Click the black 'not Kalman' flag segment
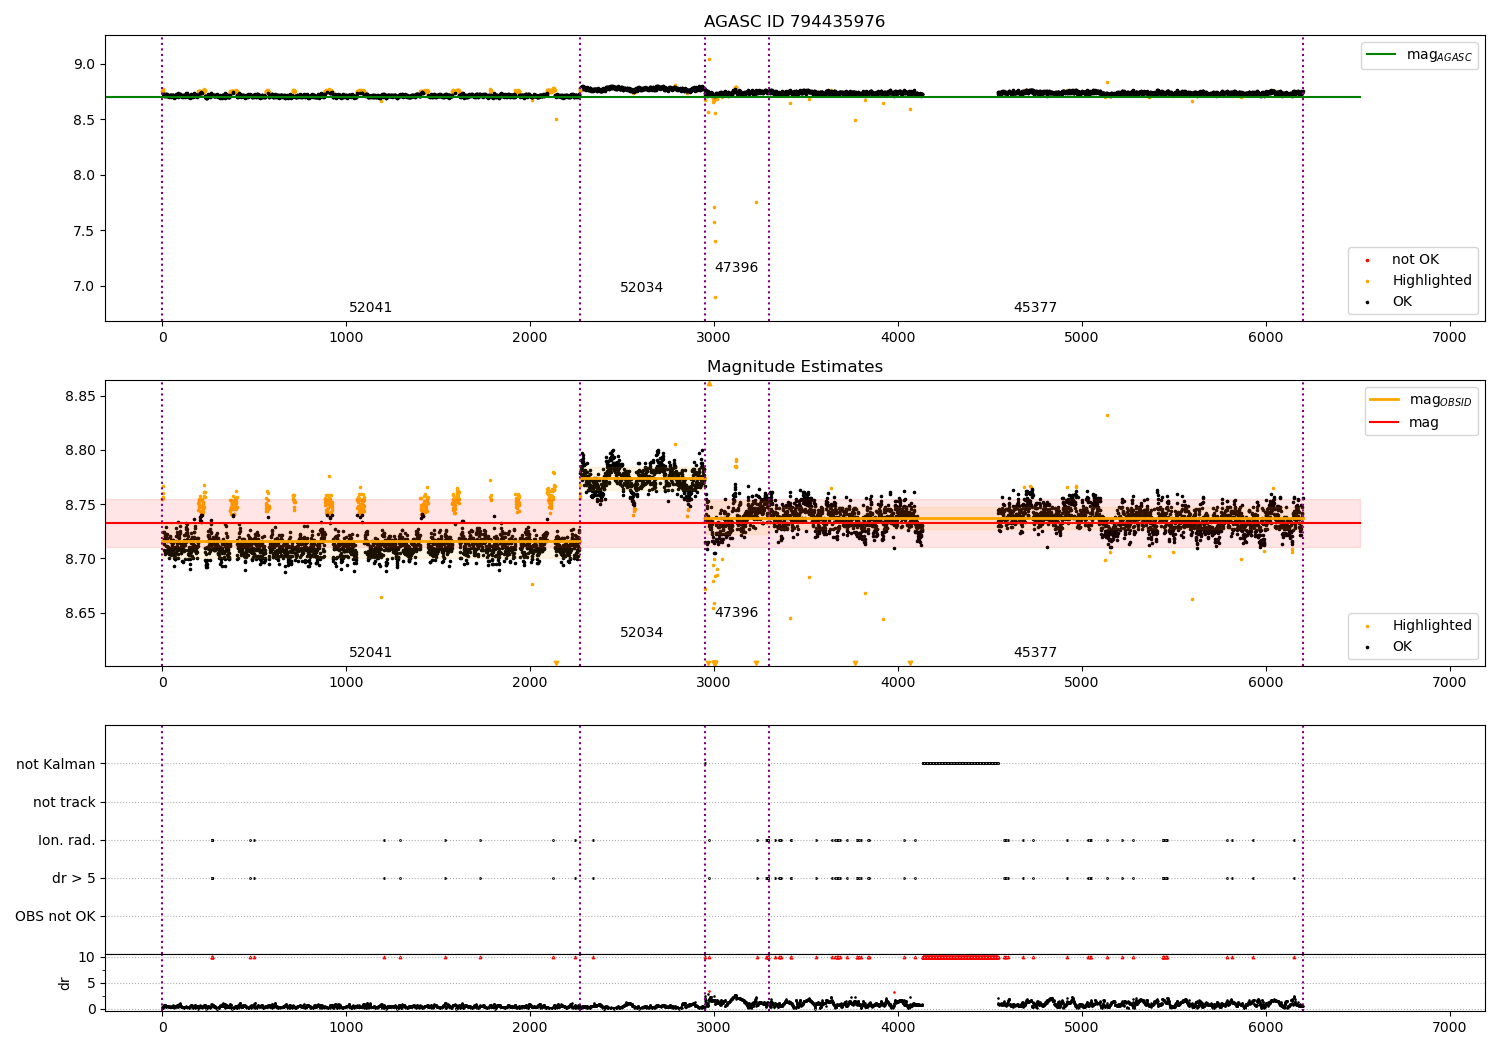The width and height of the screenshot is (1500, 1050). (x=960, y=764)
